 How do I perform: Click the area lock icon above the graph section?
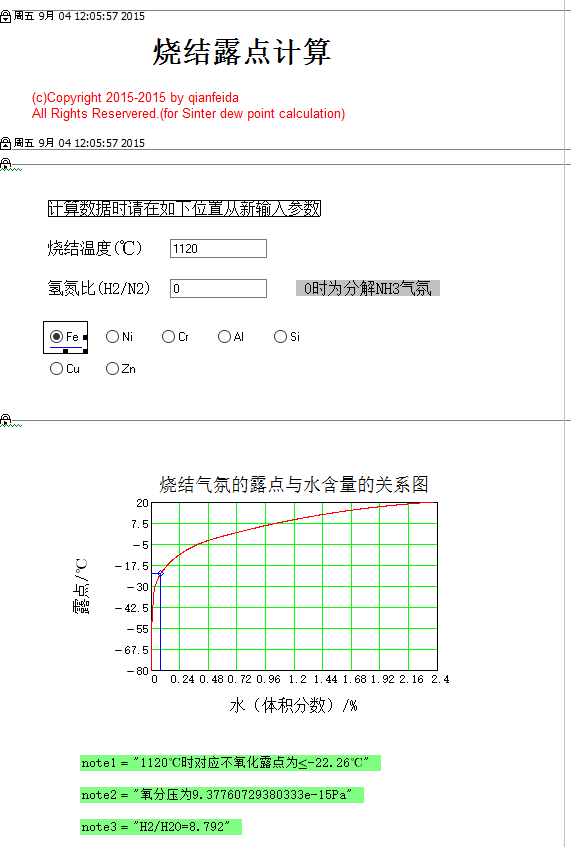[5, 419]
